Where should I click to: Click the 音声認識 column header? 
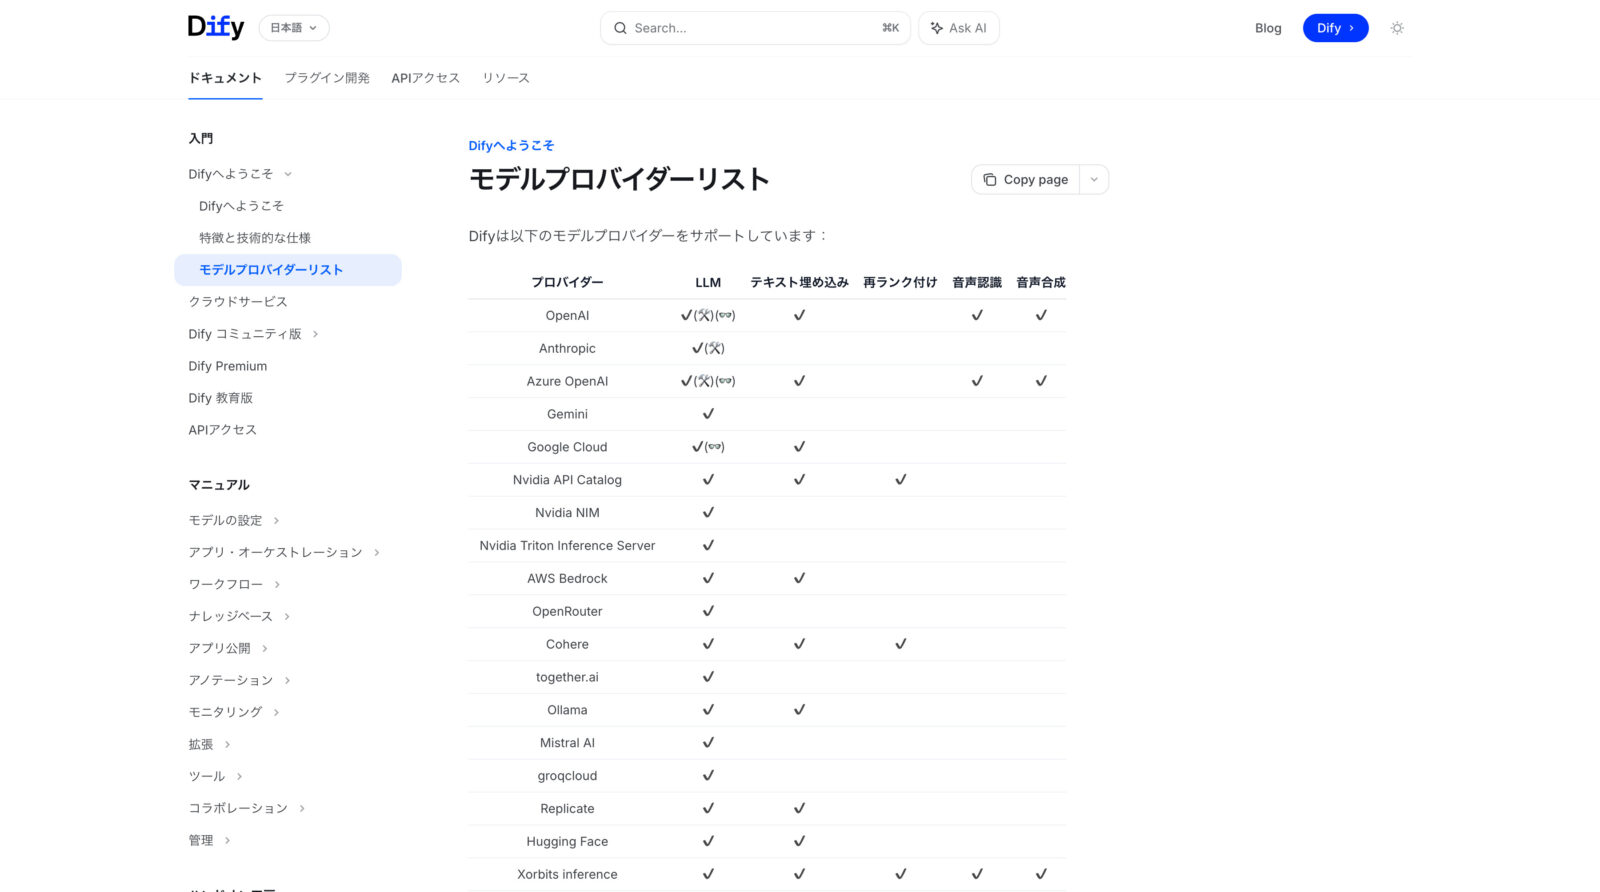click(x=977, y=282)
